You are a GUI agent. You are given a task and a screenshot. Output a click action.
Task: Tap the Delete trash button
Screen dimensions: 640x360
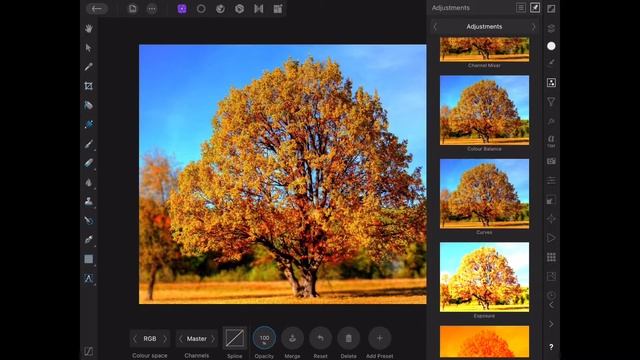[x=349, y=338]
